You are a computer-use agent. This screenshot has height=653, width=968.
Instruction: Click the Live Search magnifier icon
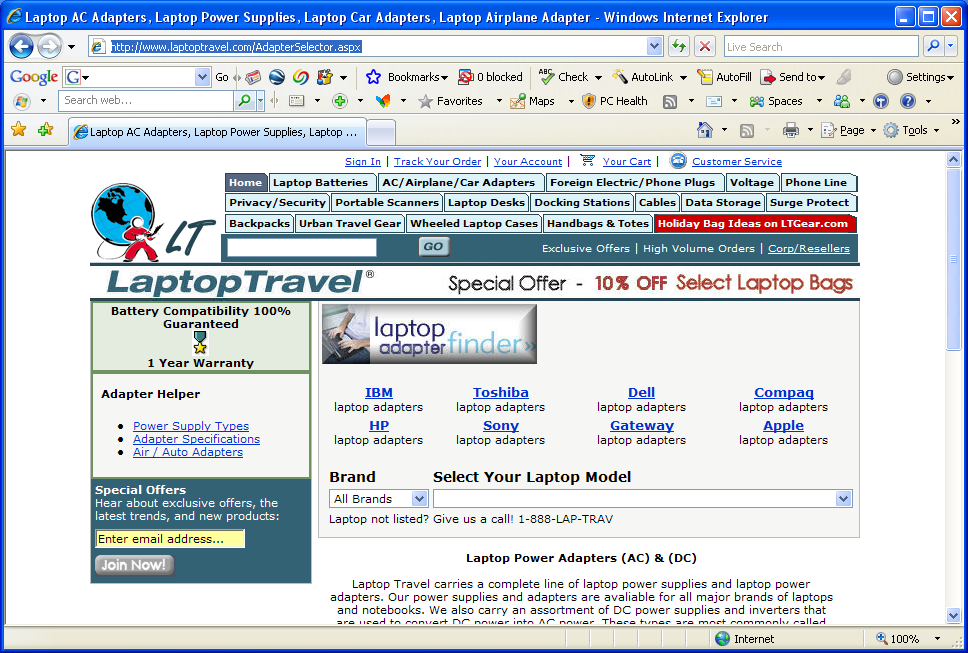(x=932, y=46)
